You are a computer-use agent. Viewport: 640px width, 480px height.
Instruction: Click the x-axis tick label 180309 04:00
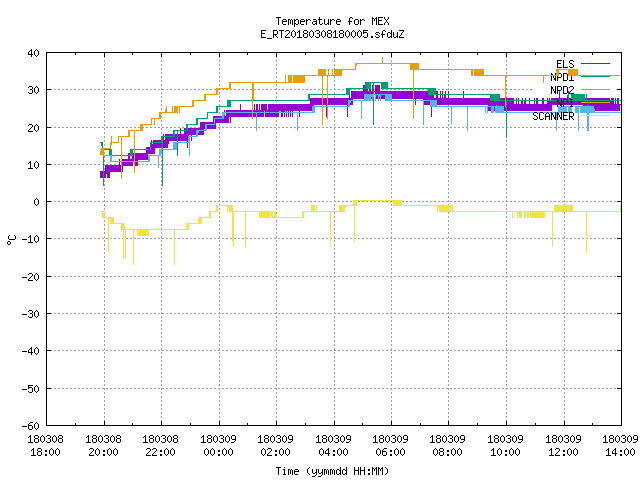tap(333, 446)
